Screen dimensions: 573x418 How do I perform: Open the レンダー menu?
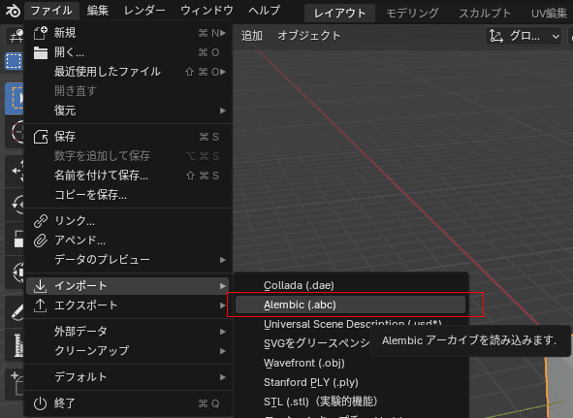(144, 11)
